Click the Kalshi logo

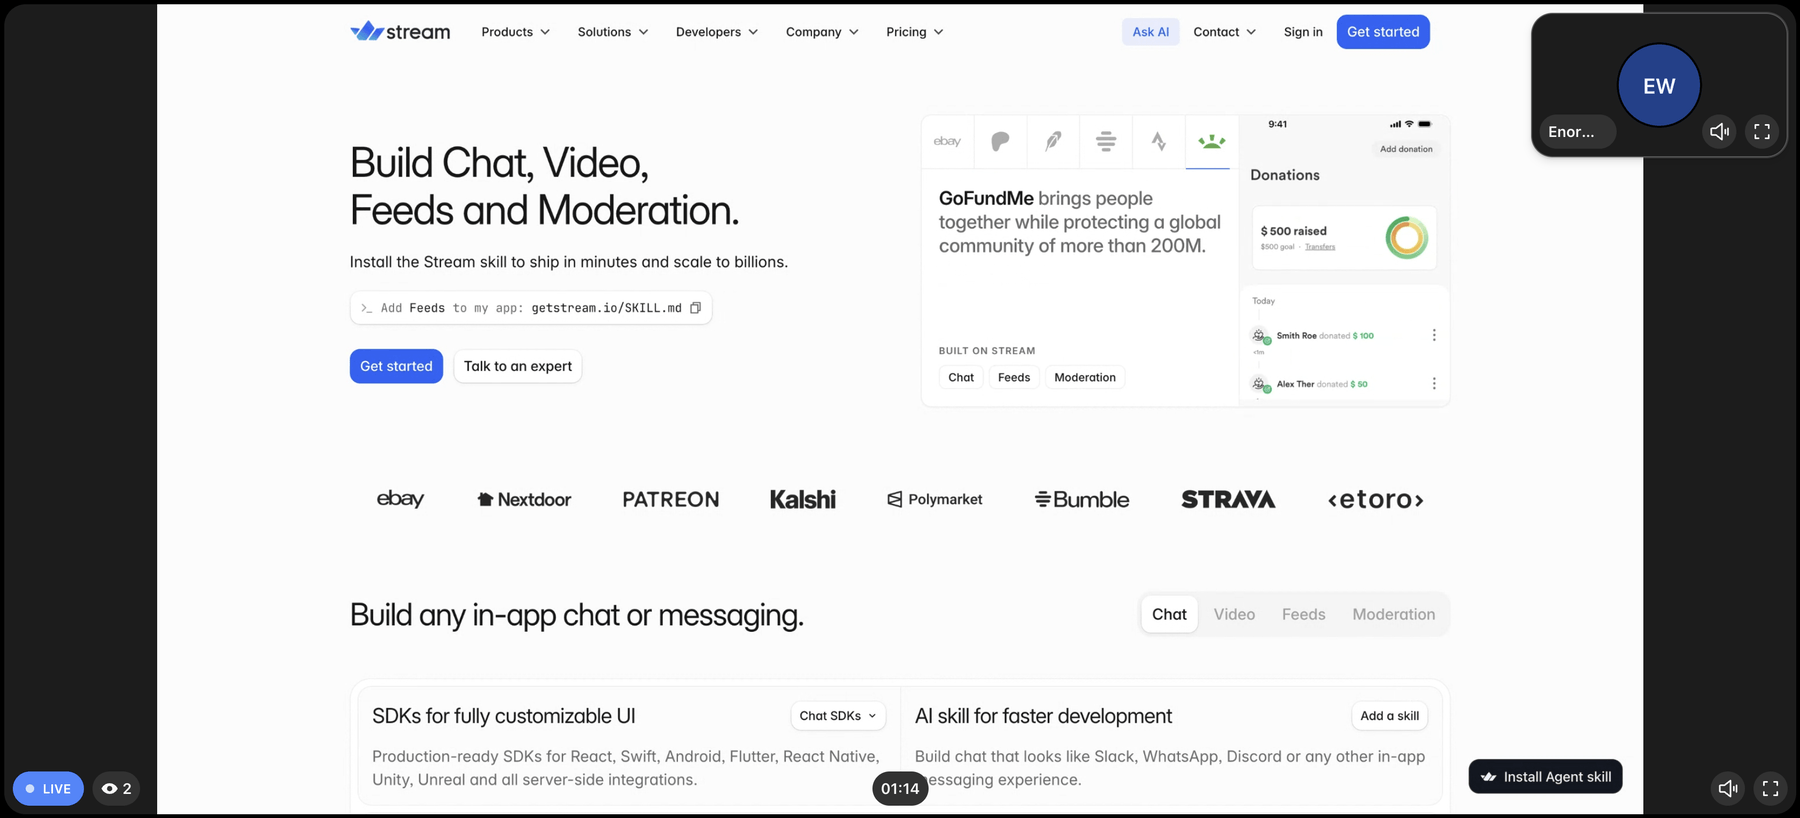tap(802, 499)
